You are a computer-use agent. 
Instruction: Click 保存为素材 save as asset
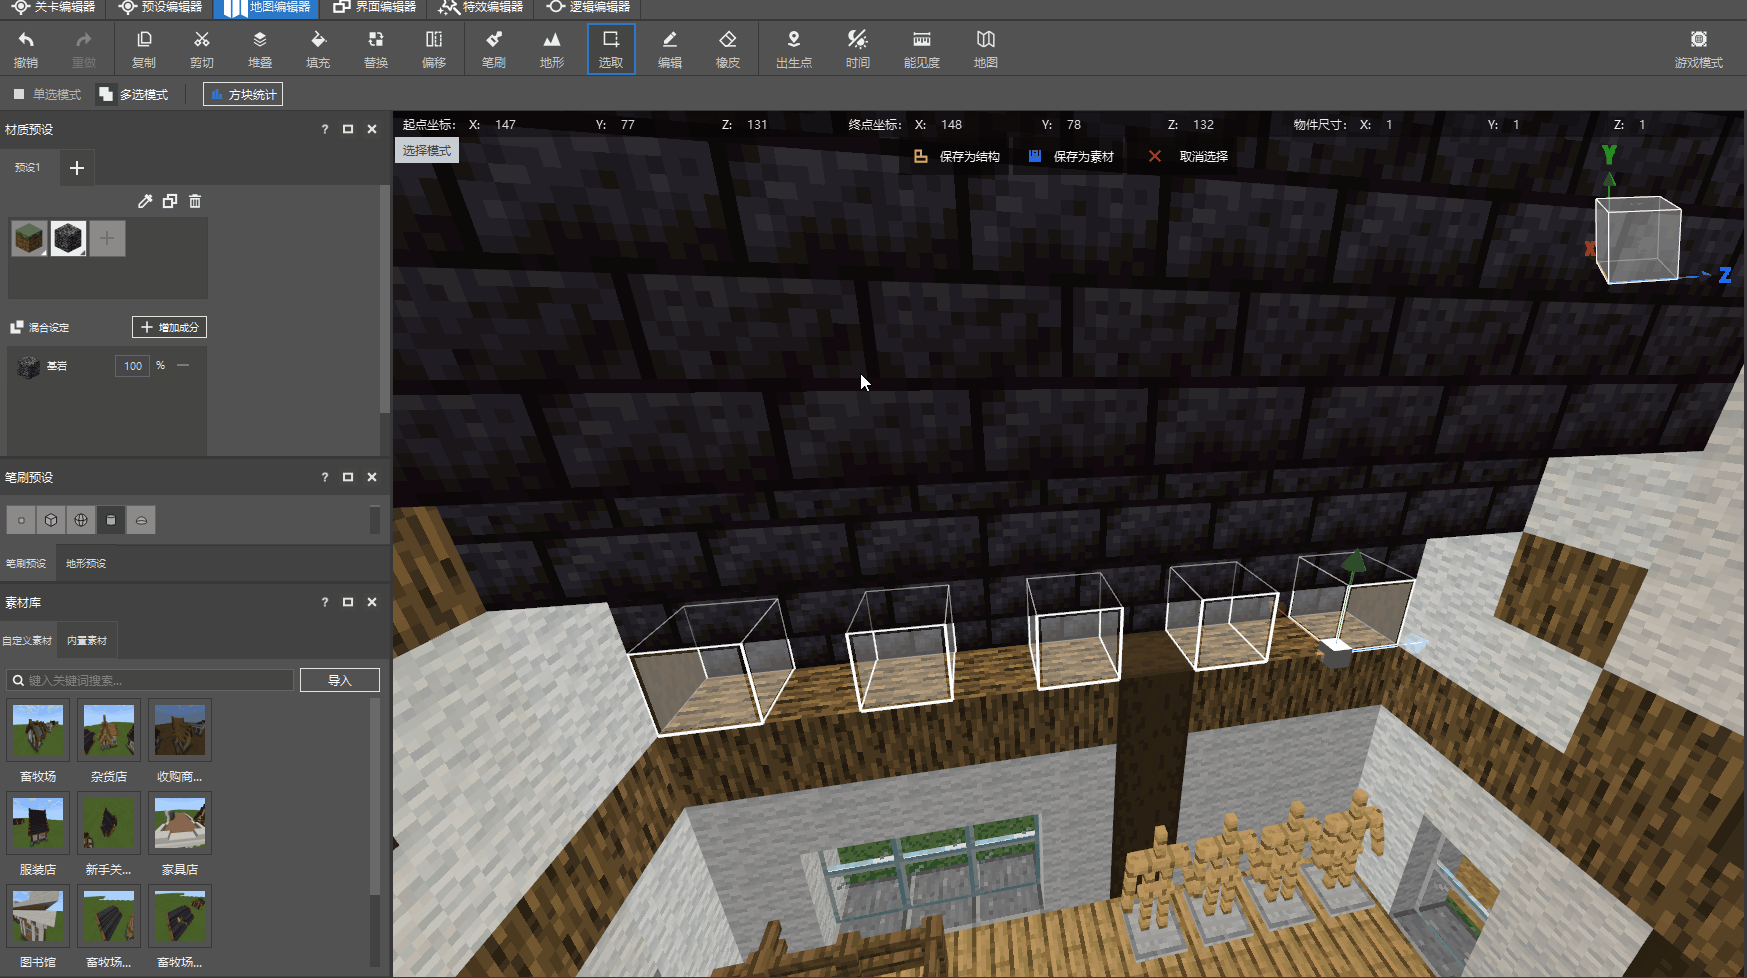point(1070,157)
